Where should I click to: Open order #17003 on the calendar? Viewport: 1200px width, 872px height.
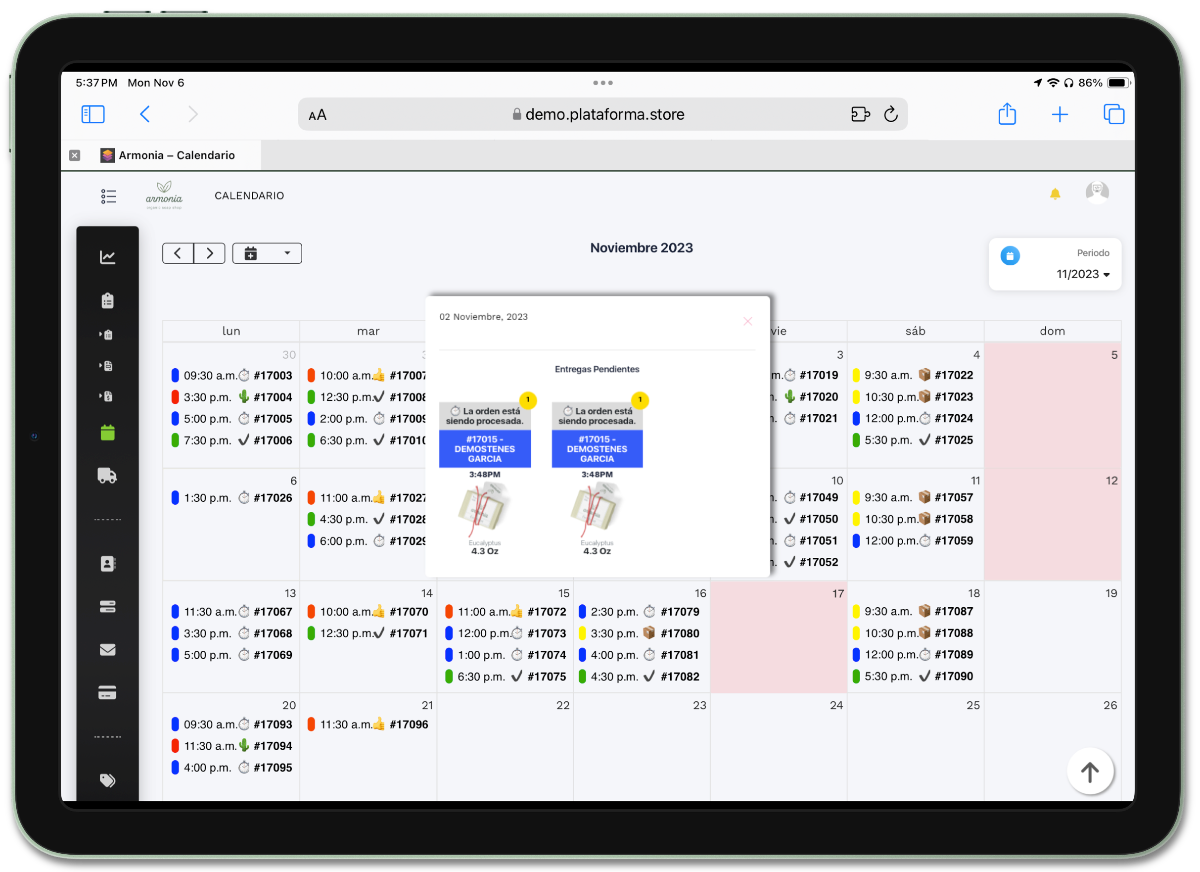point(272,376)
